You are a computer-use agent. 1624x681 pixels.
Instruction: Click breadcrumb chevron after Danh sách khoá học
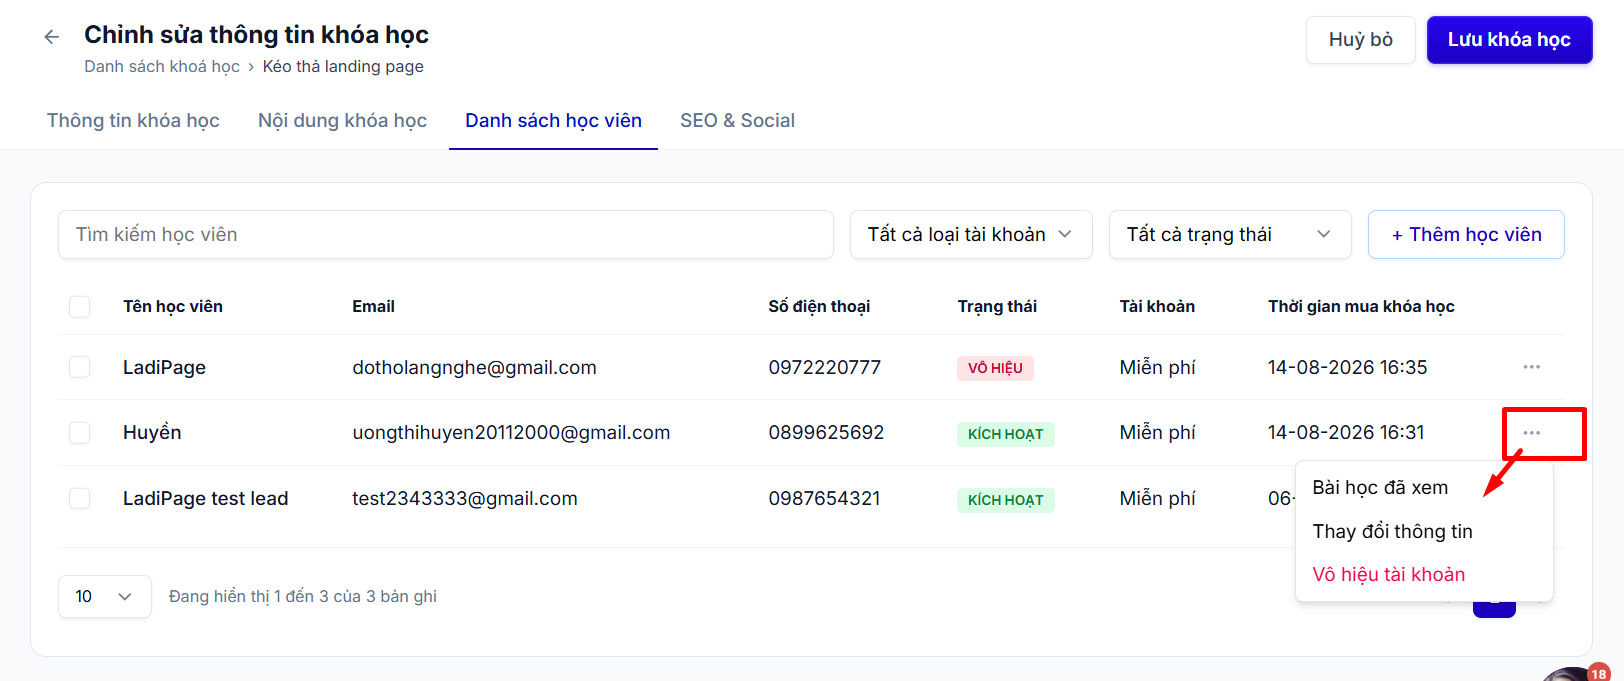click(251, 67)
